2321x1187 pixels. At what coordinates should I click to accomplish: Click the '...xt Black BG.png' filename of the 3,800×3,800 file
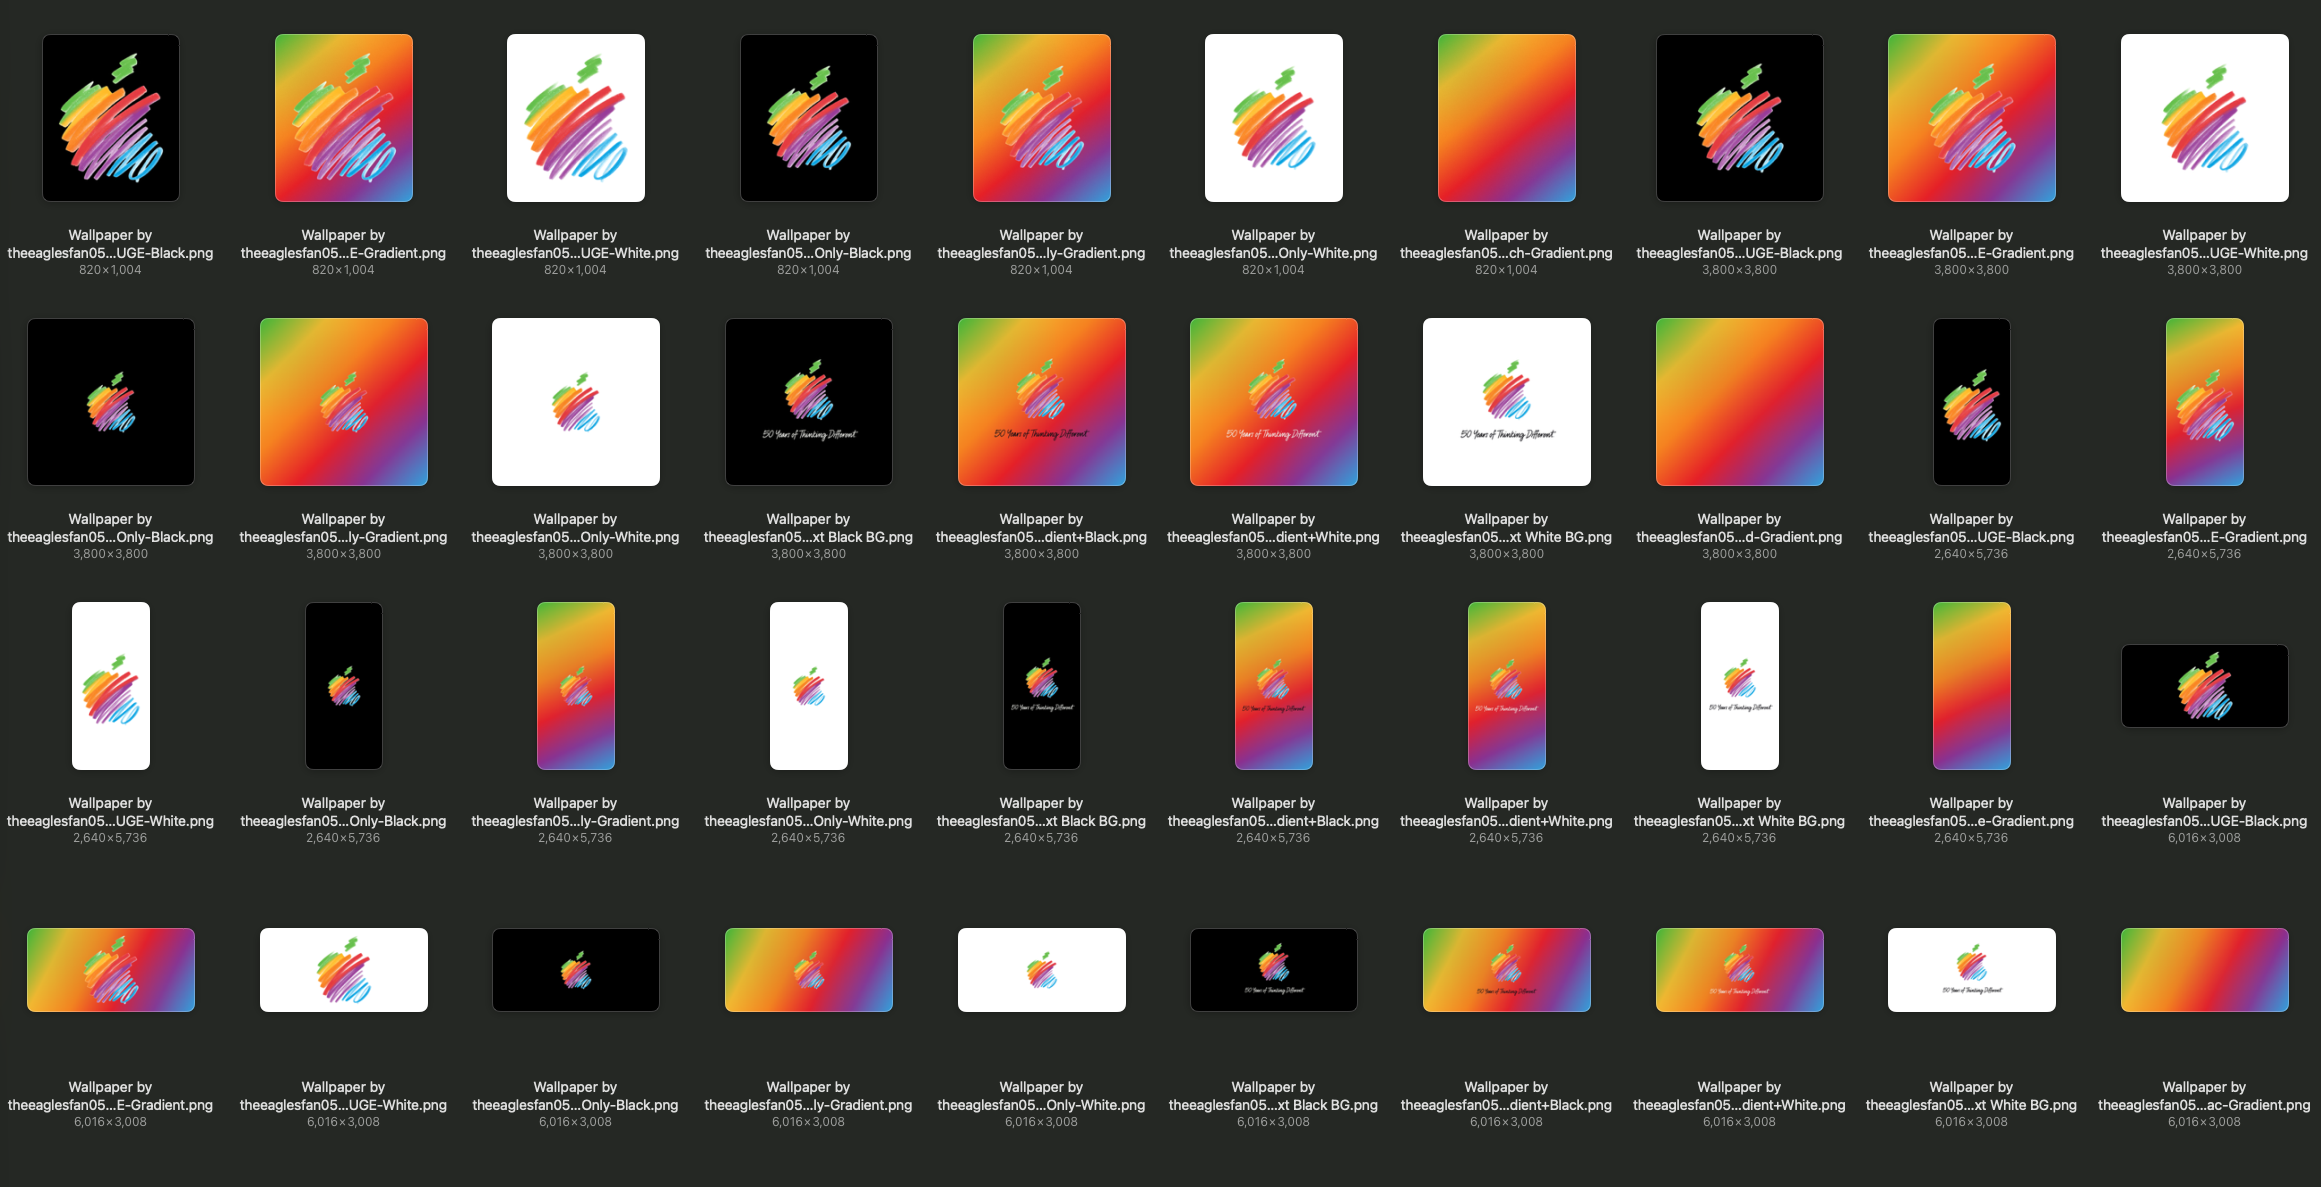pos(809,537)
